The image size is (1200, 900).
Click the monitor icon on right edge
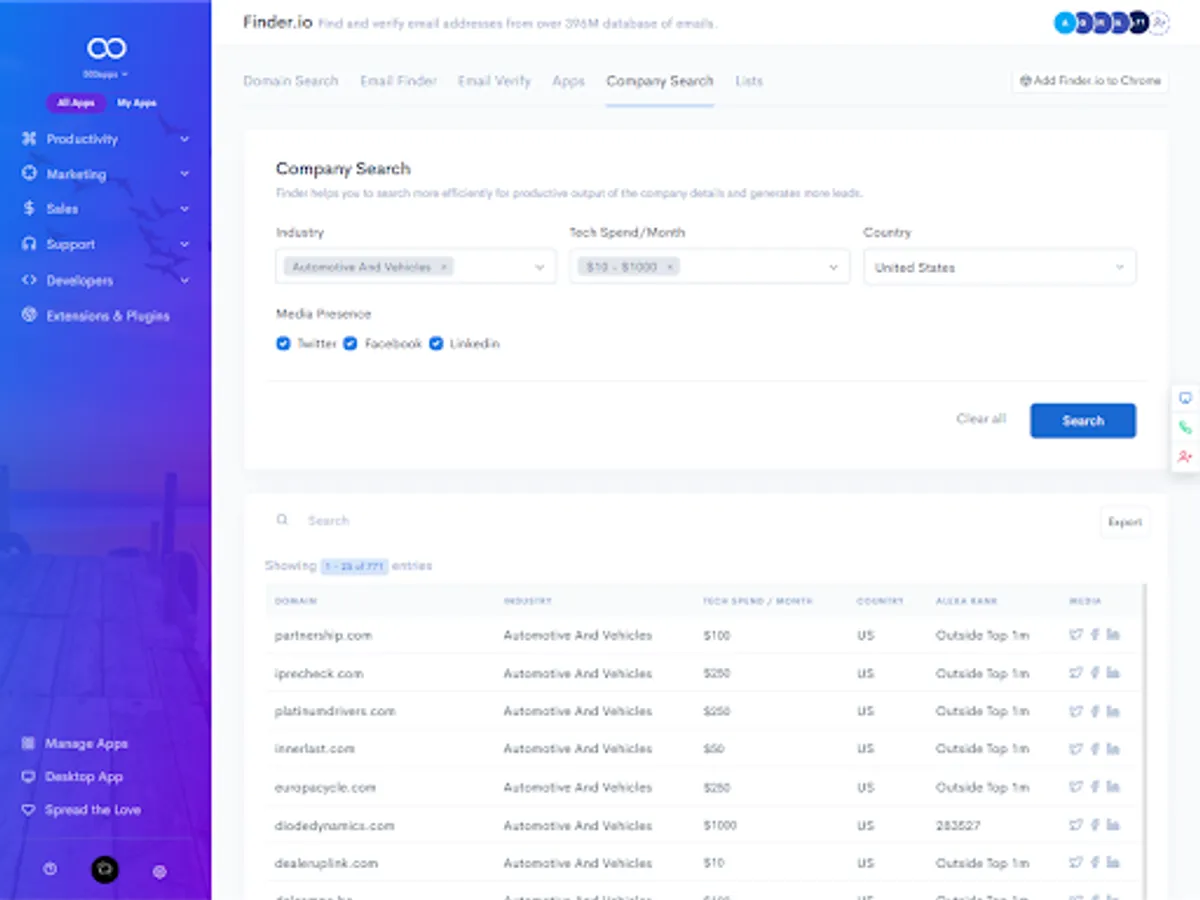[x=1185, y=398]
